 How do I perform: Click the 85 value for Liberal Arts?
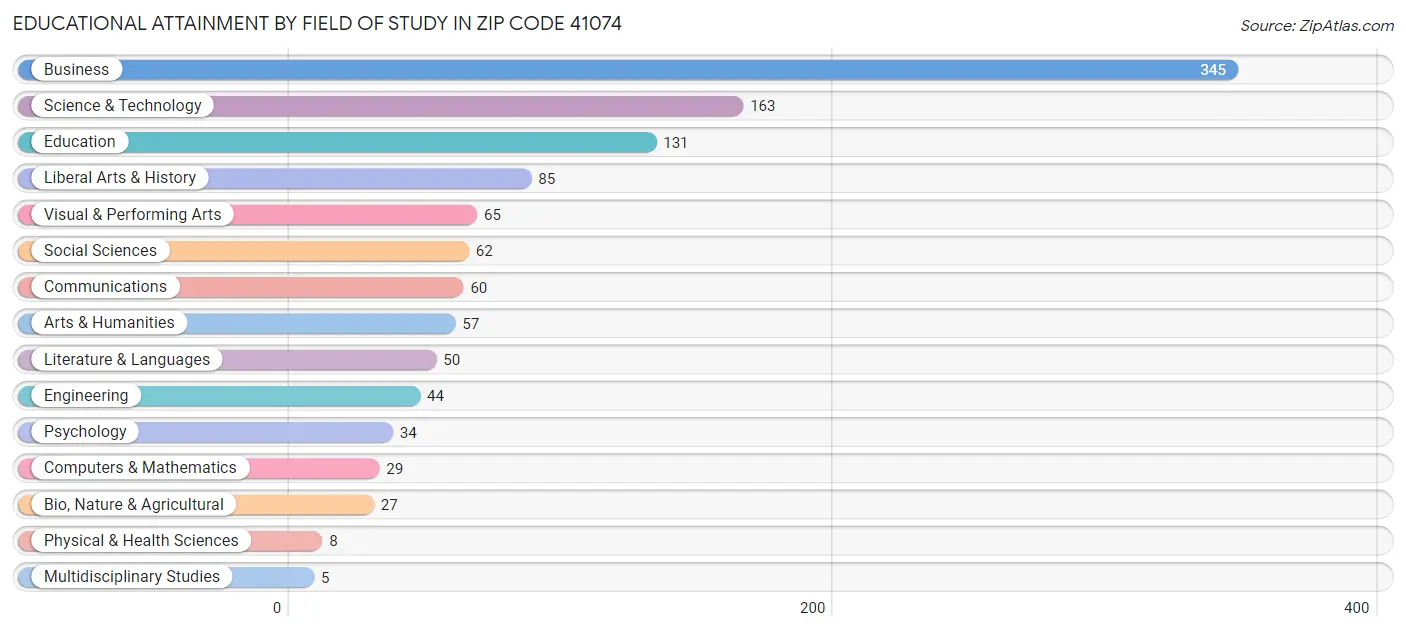click(x=546, y=179)
